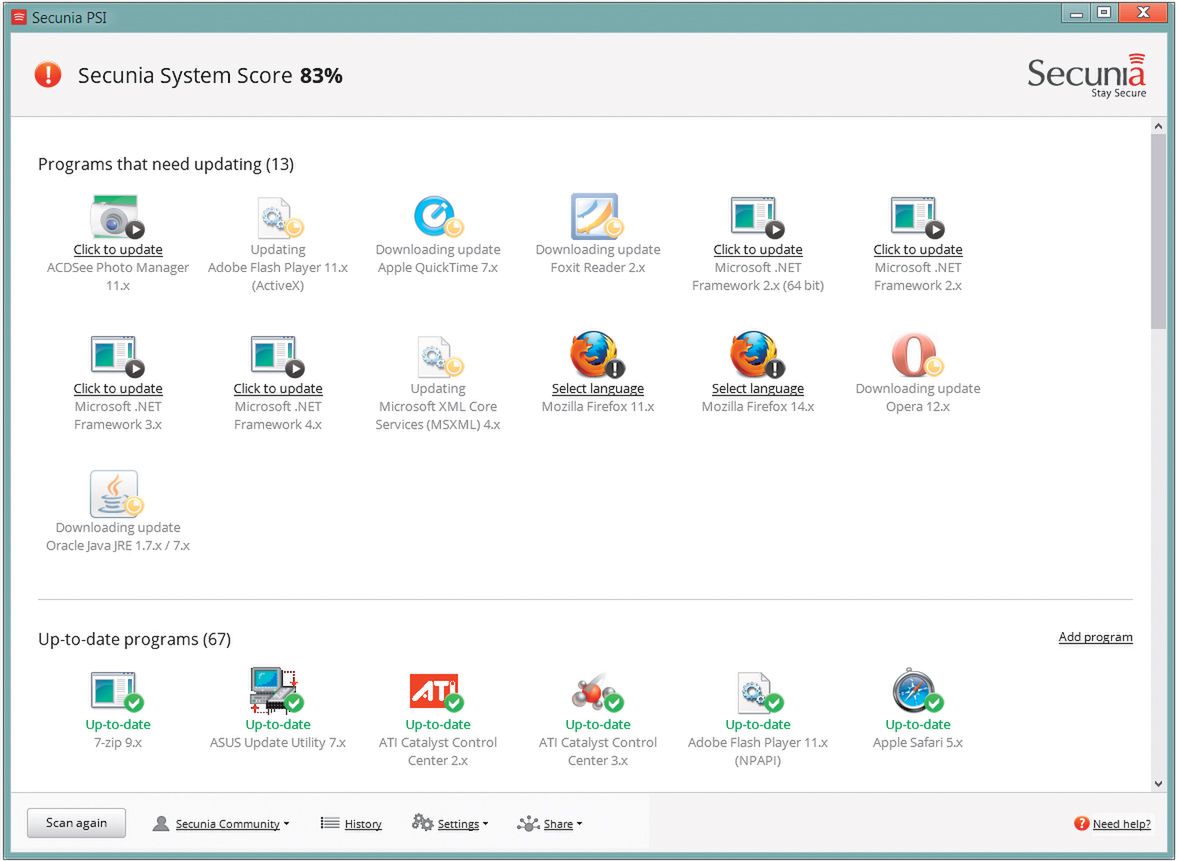Click the .NET Framework 2.x (64 bit) icon

[x=757, y=217]
